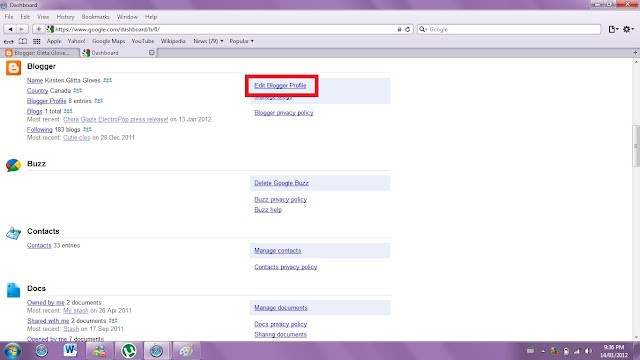The image size is (640, 360).
Task: Open the Yahoo! bookmark
Action: pyautogui.click(x=76, y=41)
